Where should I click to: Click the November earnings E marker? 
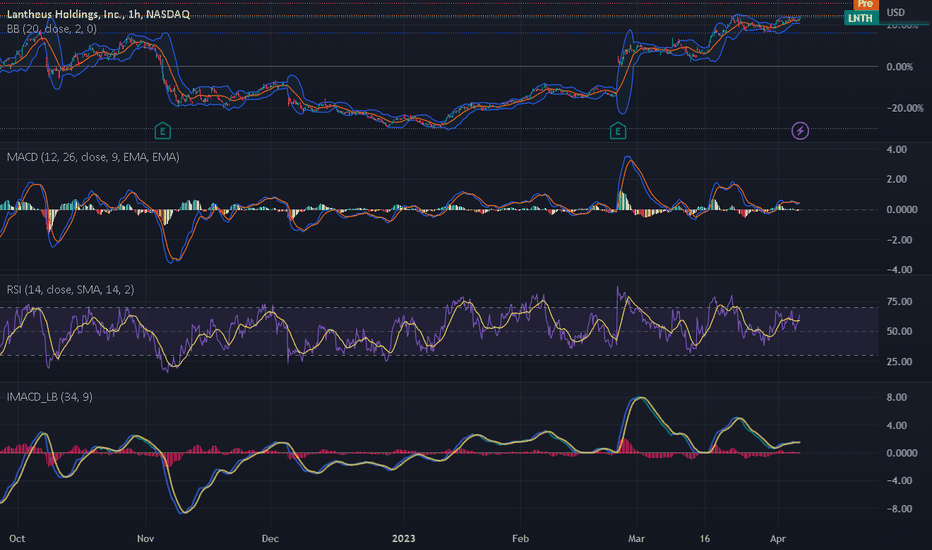[x=162, y=131]
